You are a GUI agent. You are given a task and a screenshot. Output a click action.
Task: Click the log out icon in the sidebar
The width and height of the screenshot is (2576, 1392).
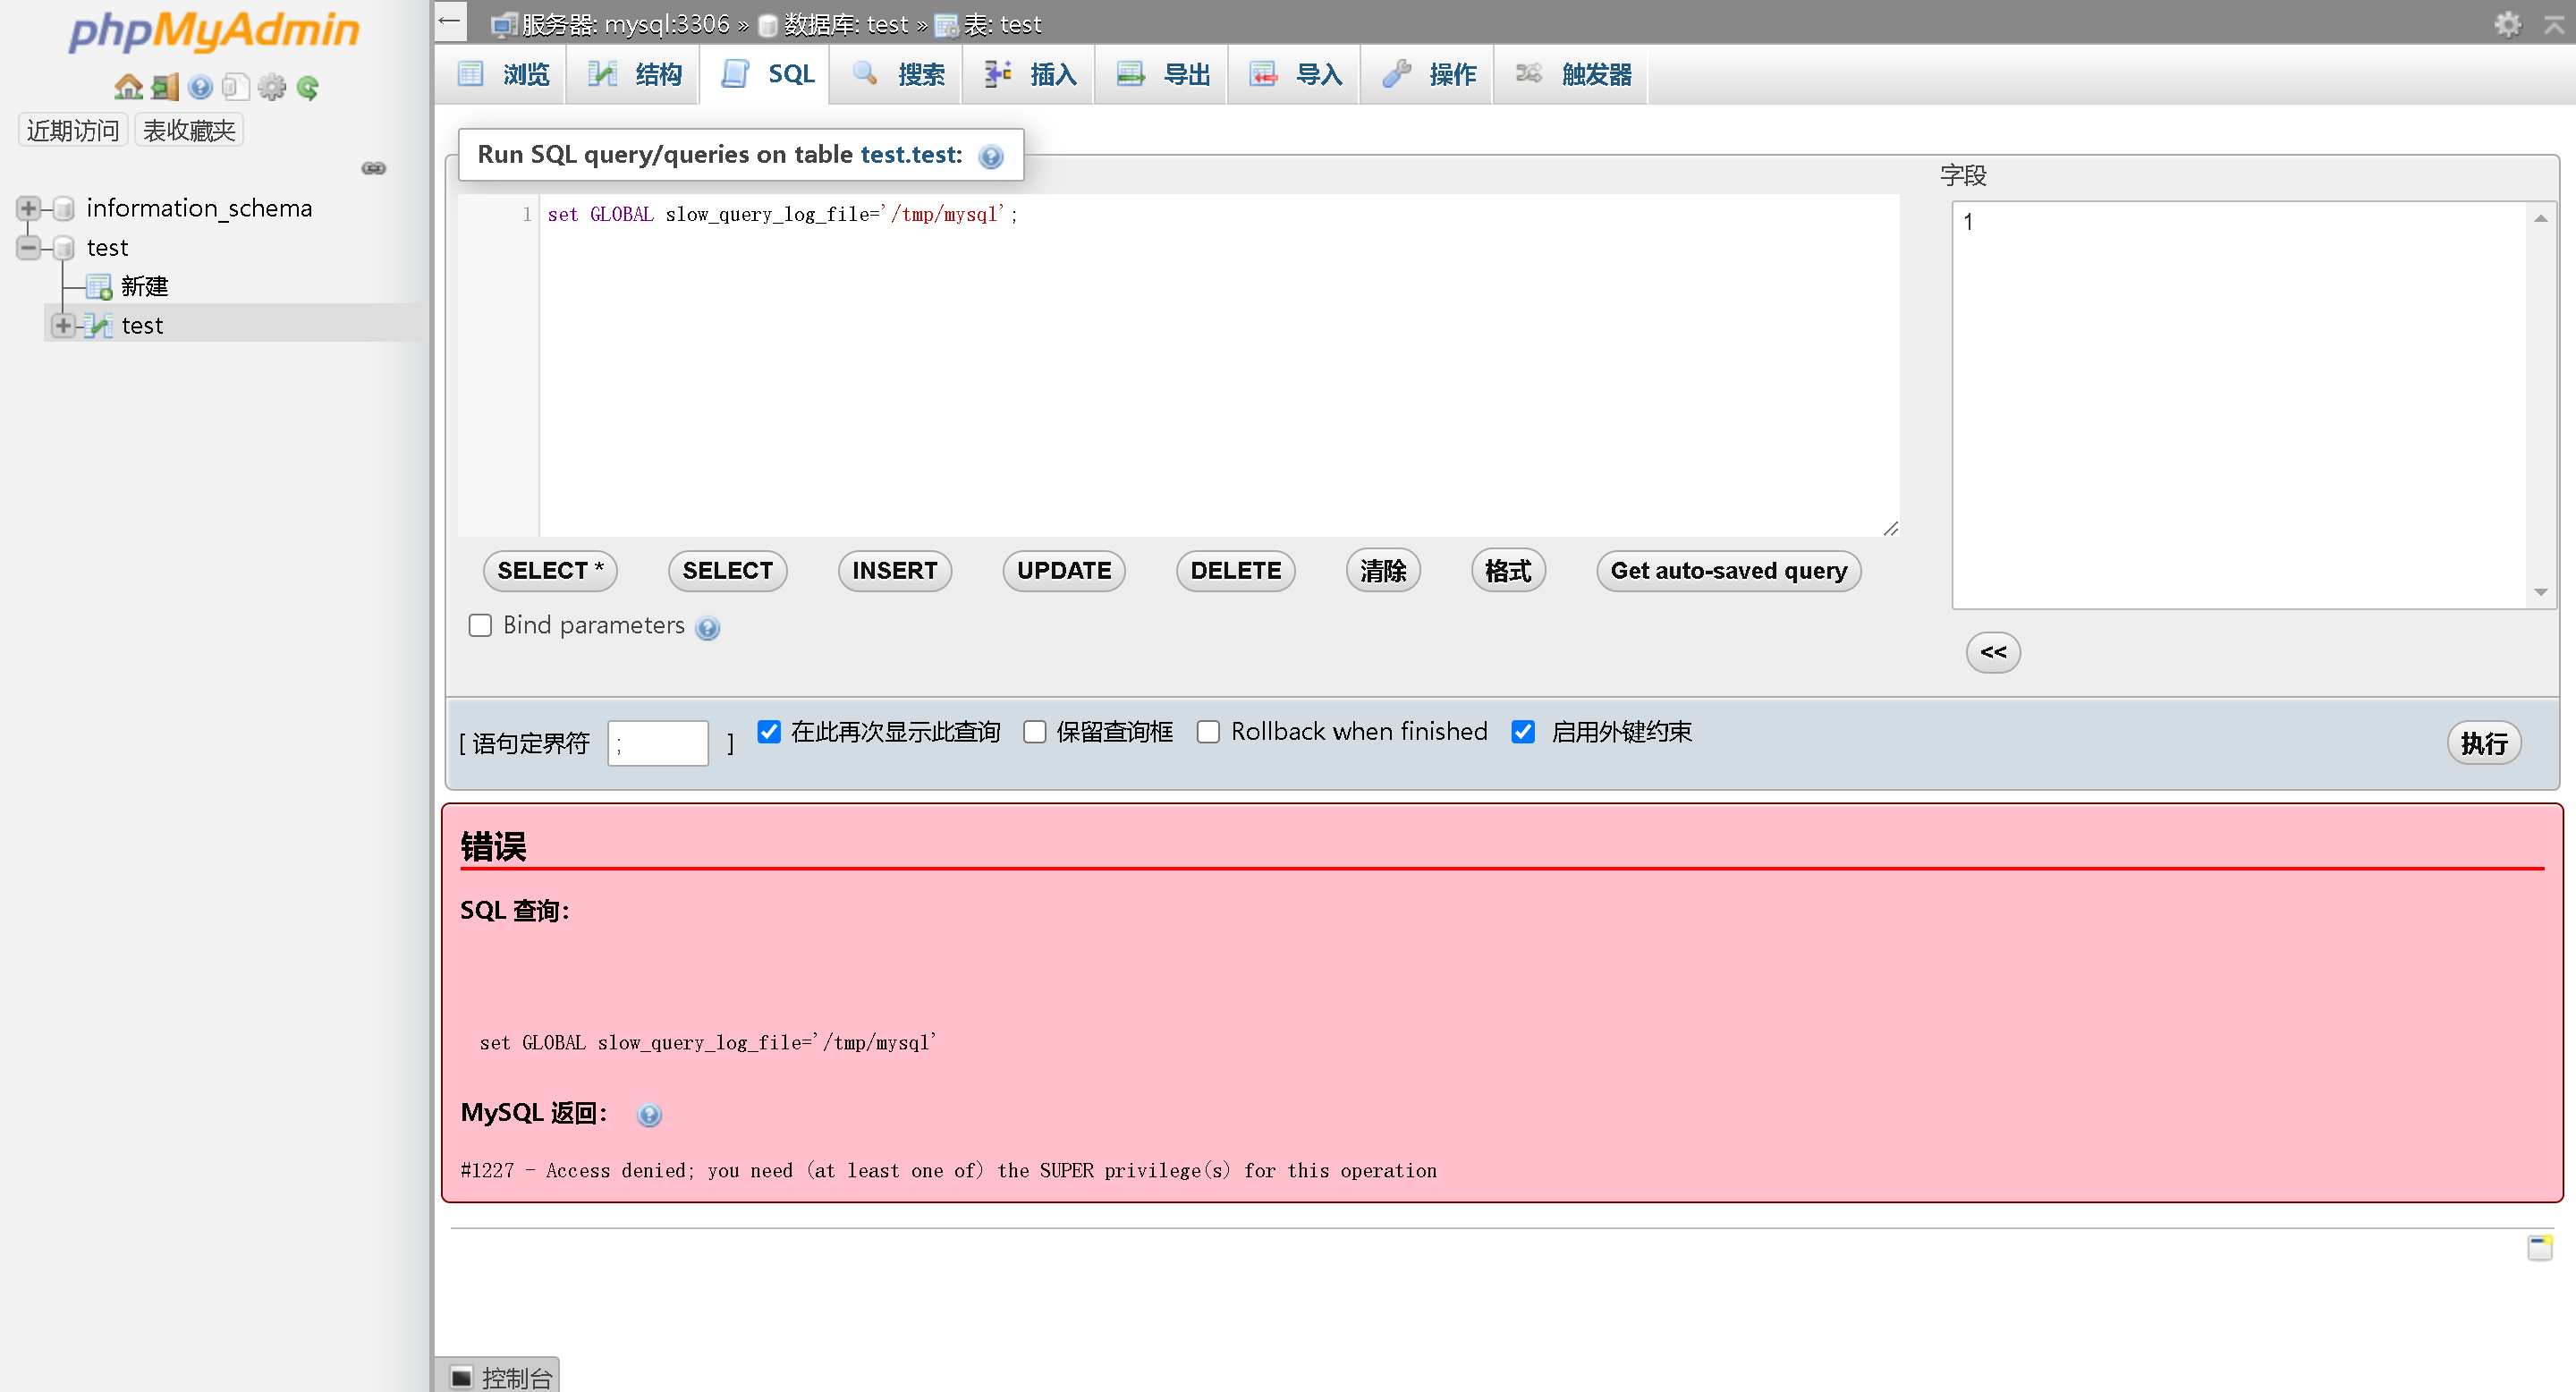click(x=164, y=88)
